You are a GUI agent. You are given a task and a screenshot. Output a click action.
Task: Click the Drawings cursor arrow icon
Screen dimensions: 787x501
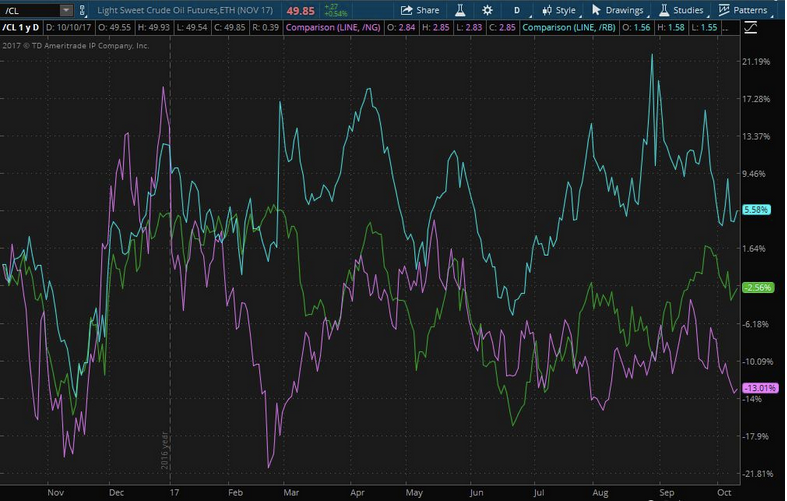[596, 10]
